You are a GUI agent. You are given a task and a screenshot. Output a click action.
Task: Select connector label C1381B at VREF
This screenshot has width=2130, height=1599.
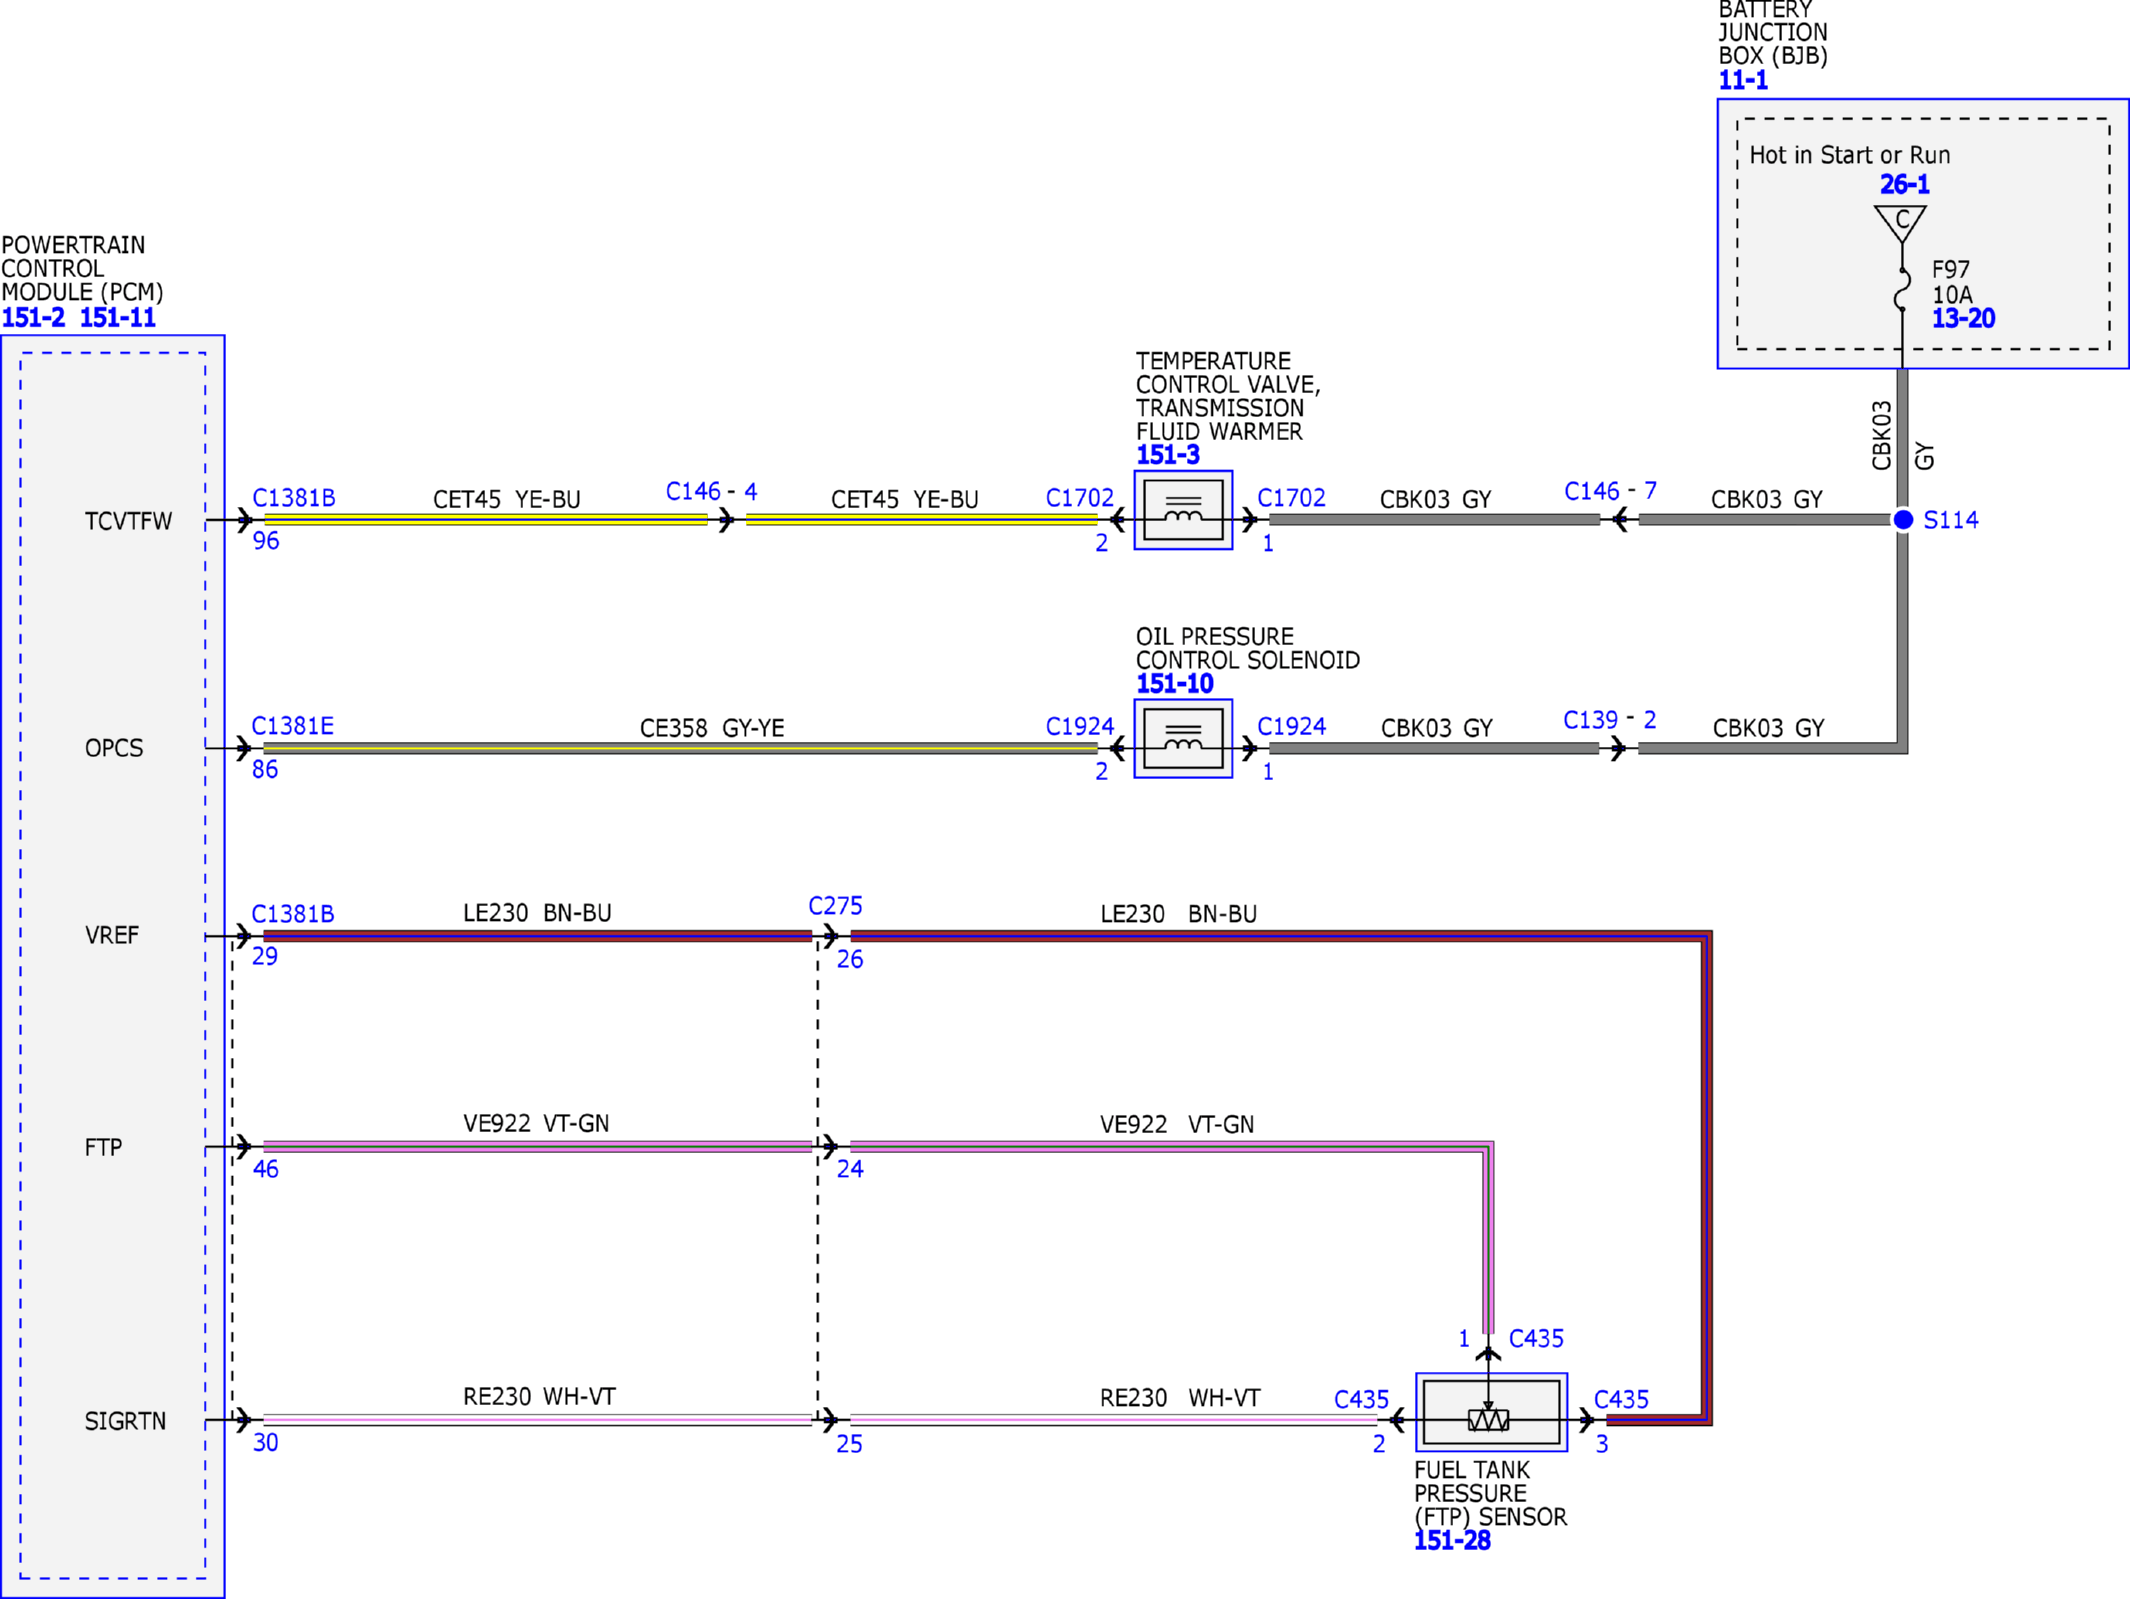[293, 914]
